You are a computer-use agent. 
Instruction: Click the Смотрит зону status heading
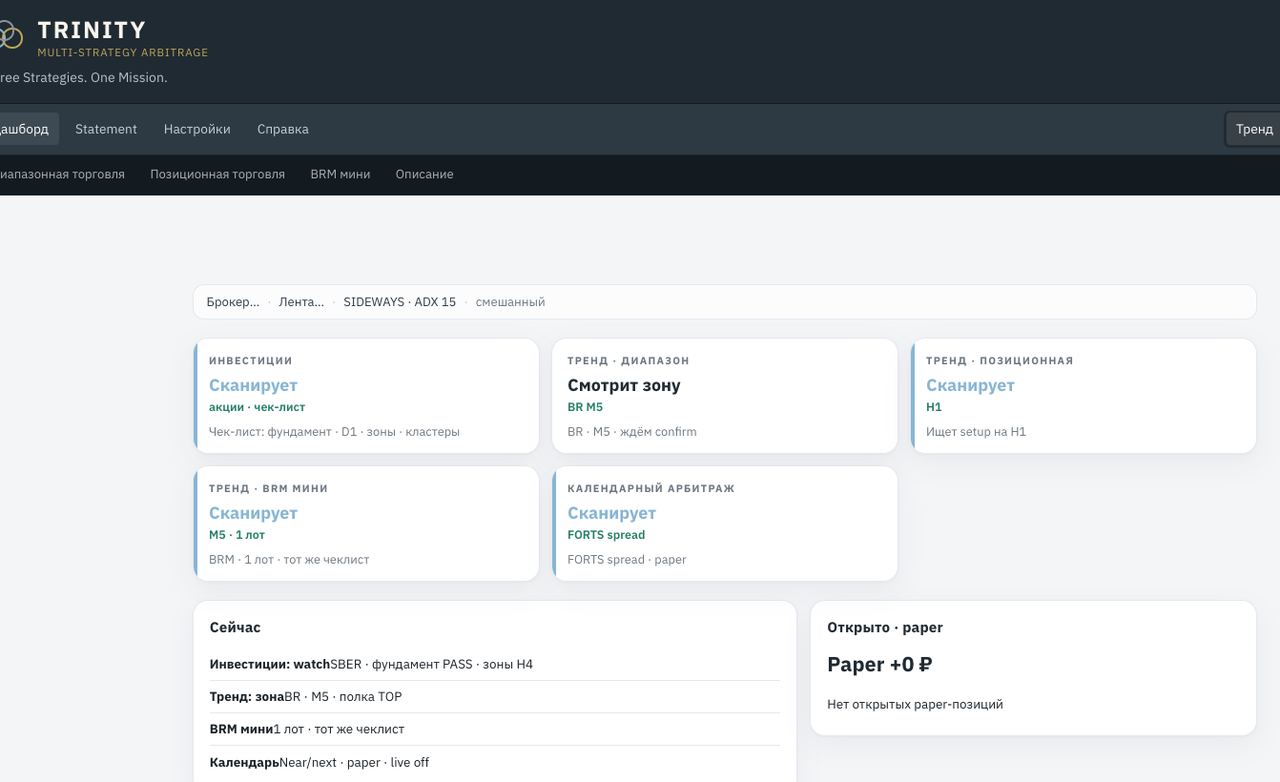pyautogui.click(x=624, y=385)
